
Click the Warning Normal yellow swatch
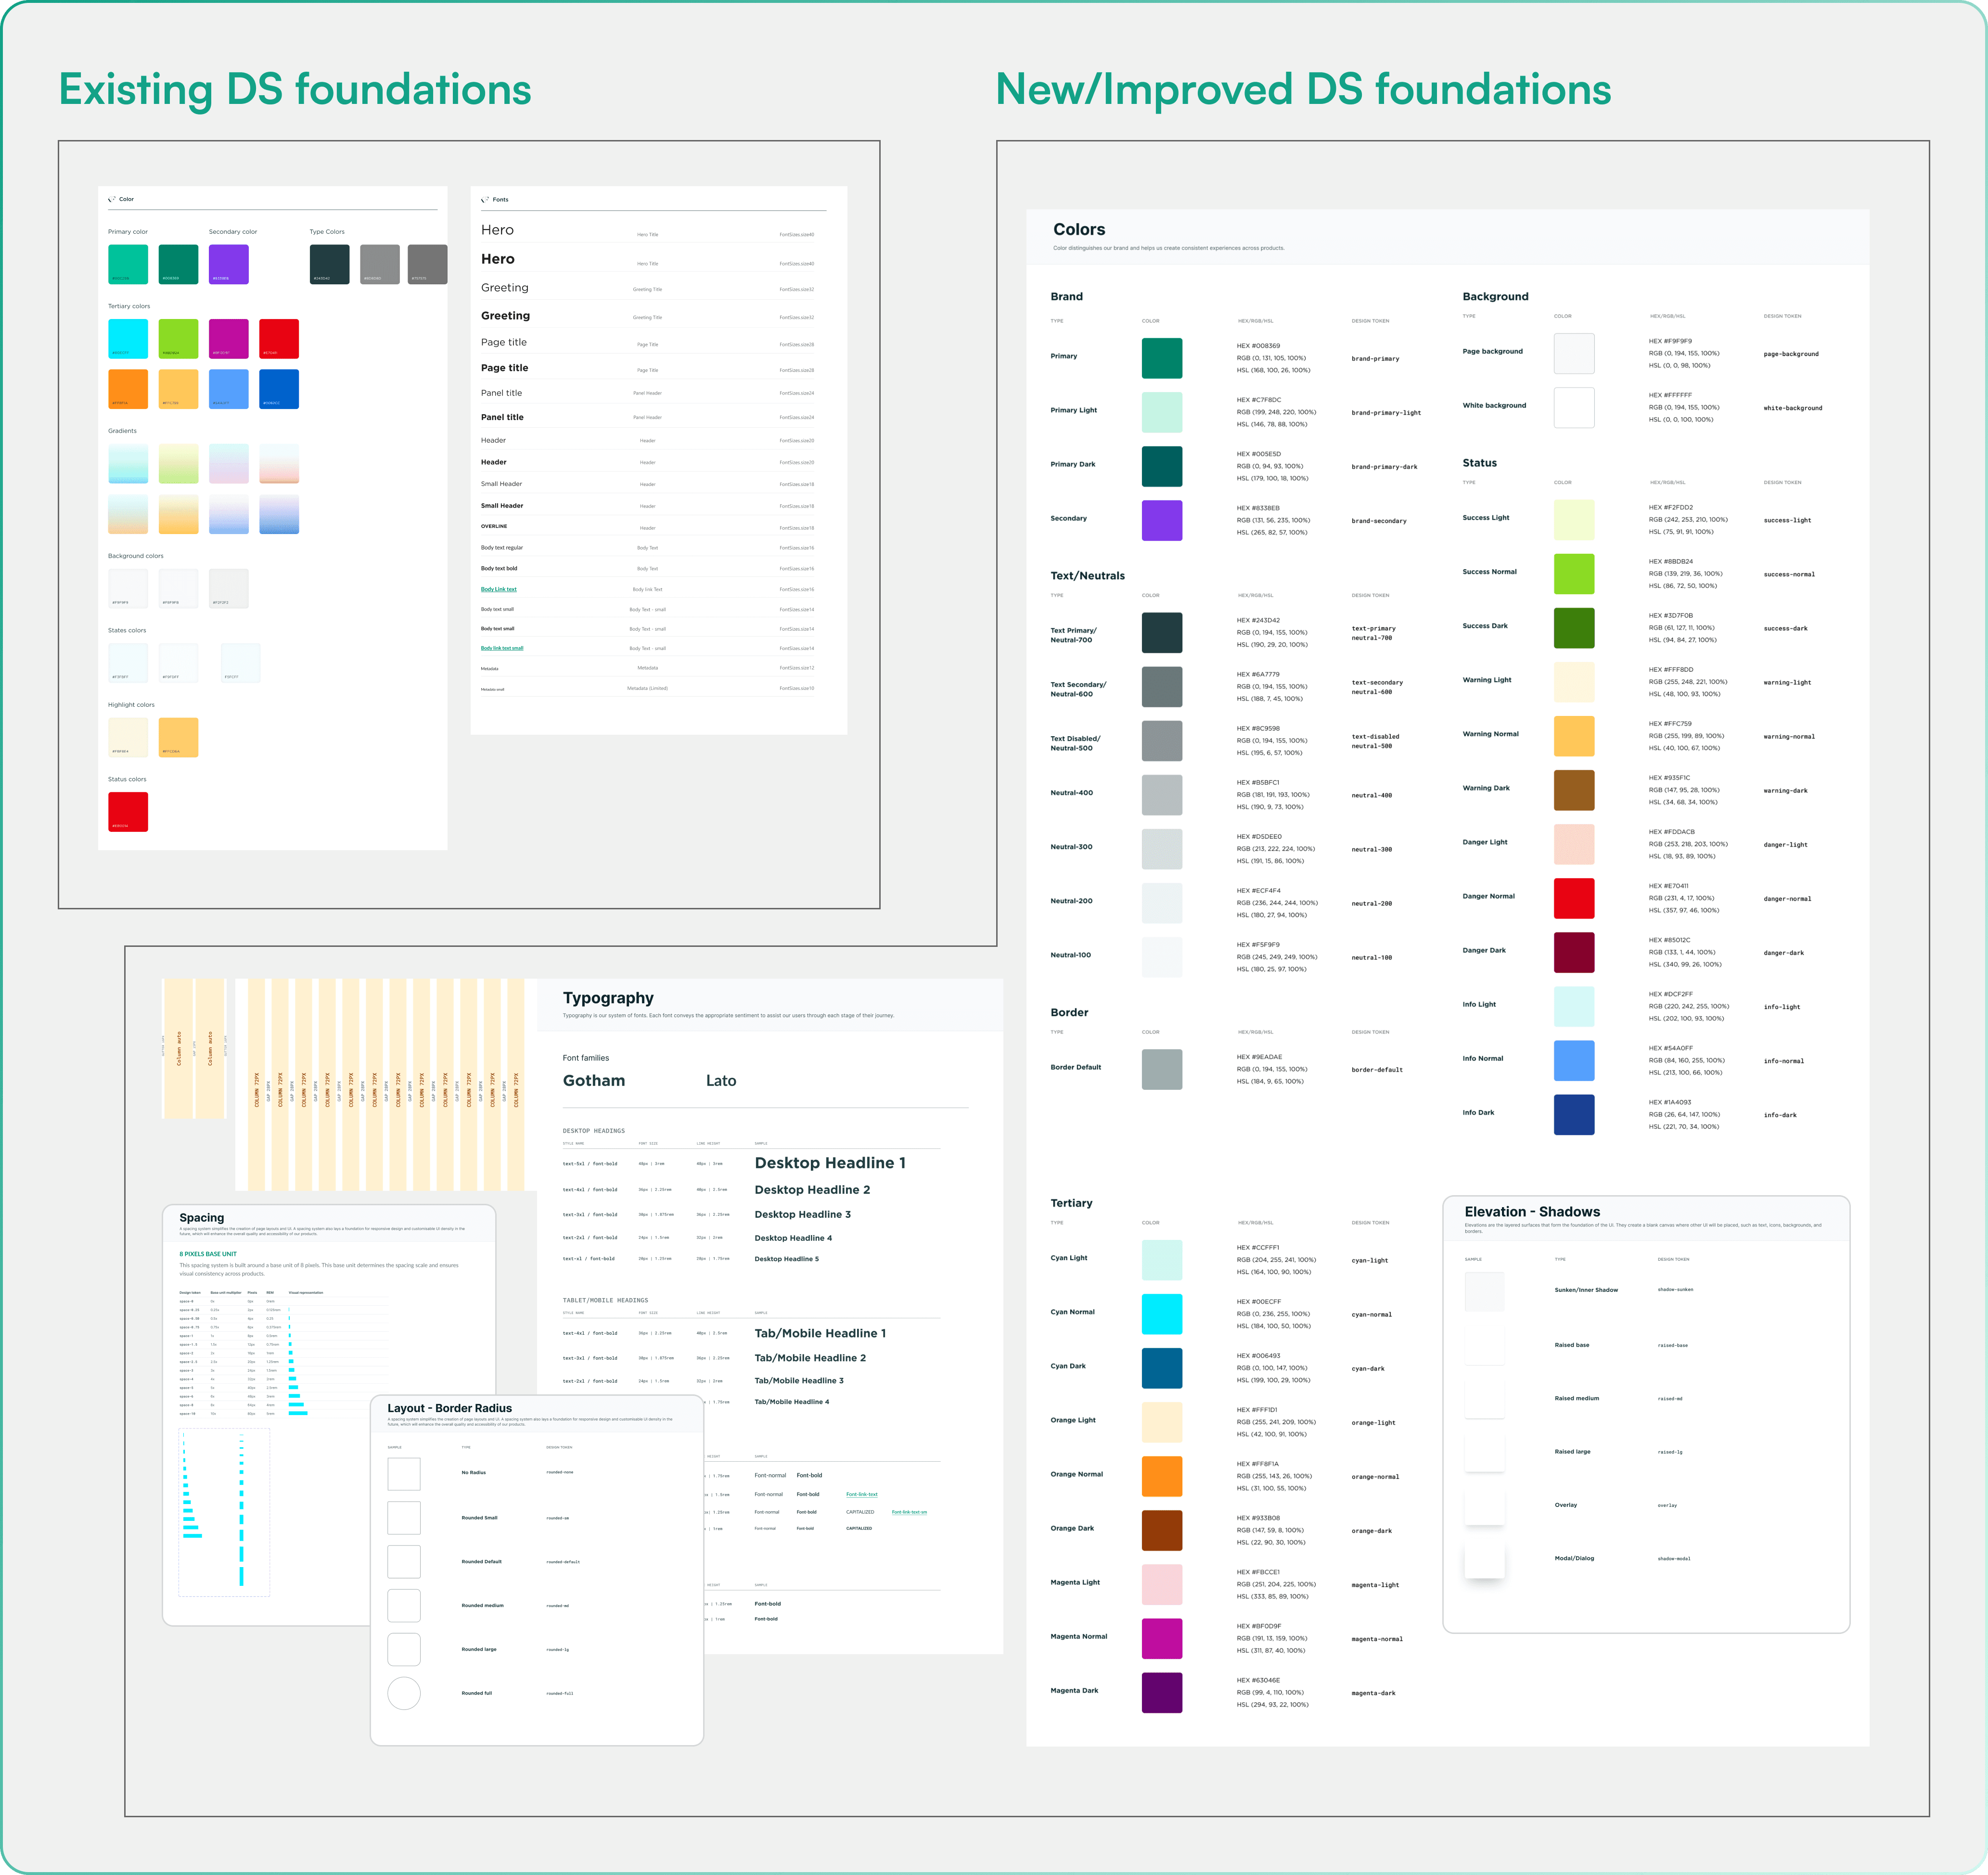point(1573,736)
